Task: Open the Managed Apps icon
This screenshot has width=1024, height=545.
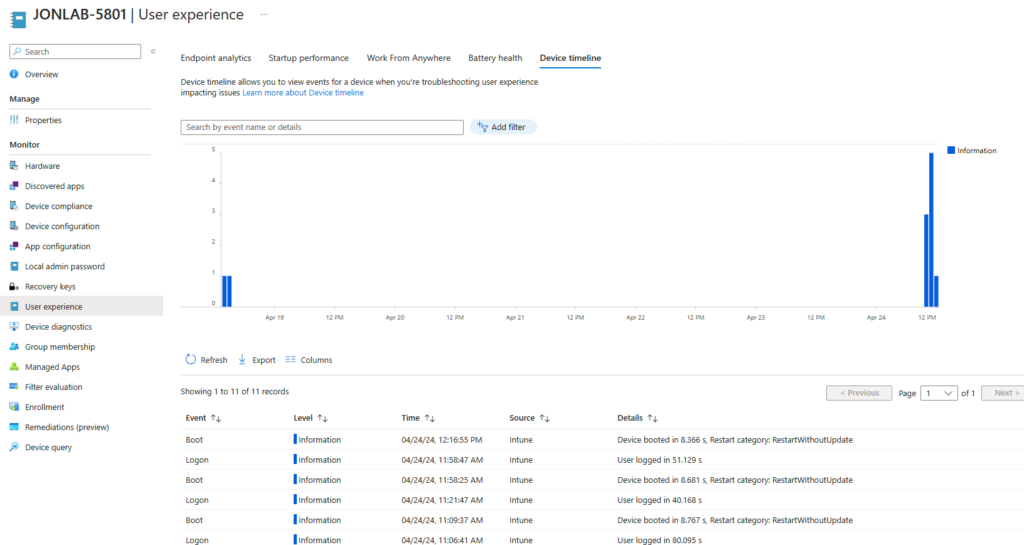Action: click(x=14, y=367)
